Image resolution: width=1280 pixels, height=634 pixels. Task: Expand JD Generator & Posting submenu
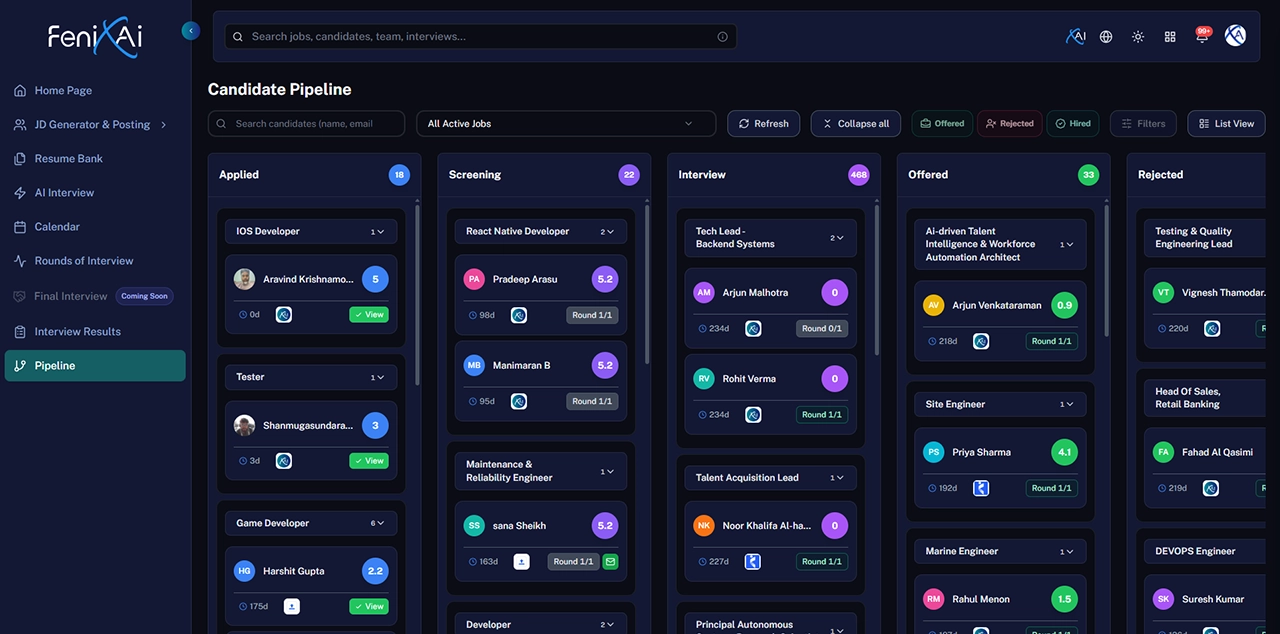click(x=163, y=125)
